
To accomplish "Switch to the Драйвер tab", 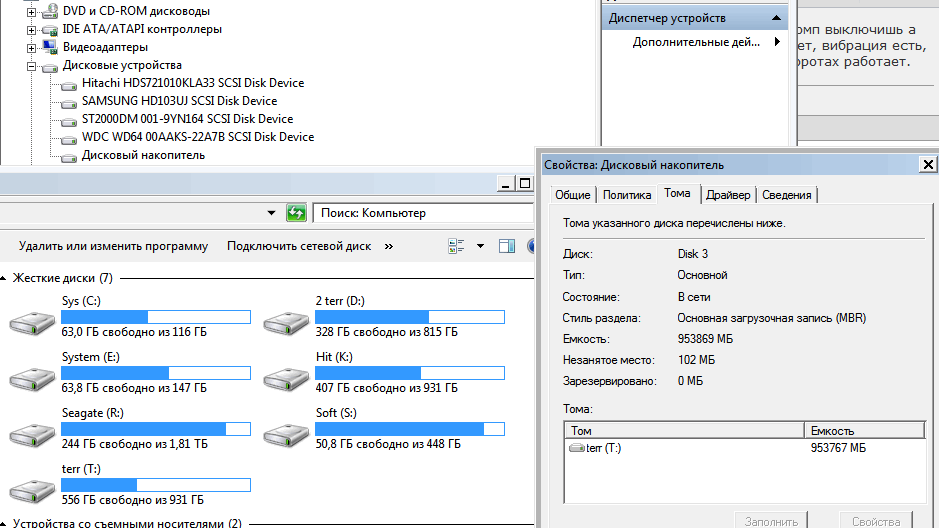I will (x=728, y=195).
